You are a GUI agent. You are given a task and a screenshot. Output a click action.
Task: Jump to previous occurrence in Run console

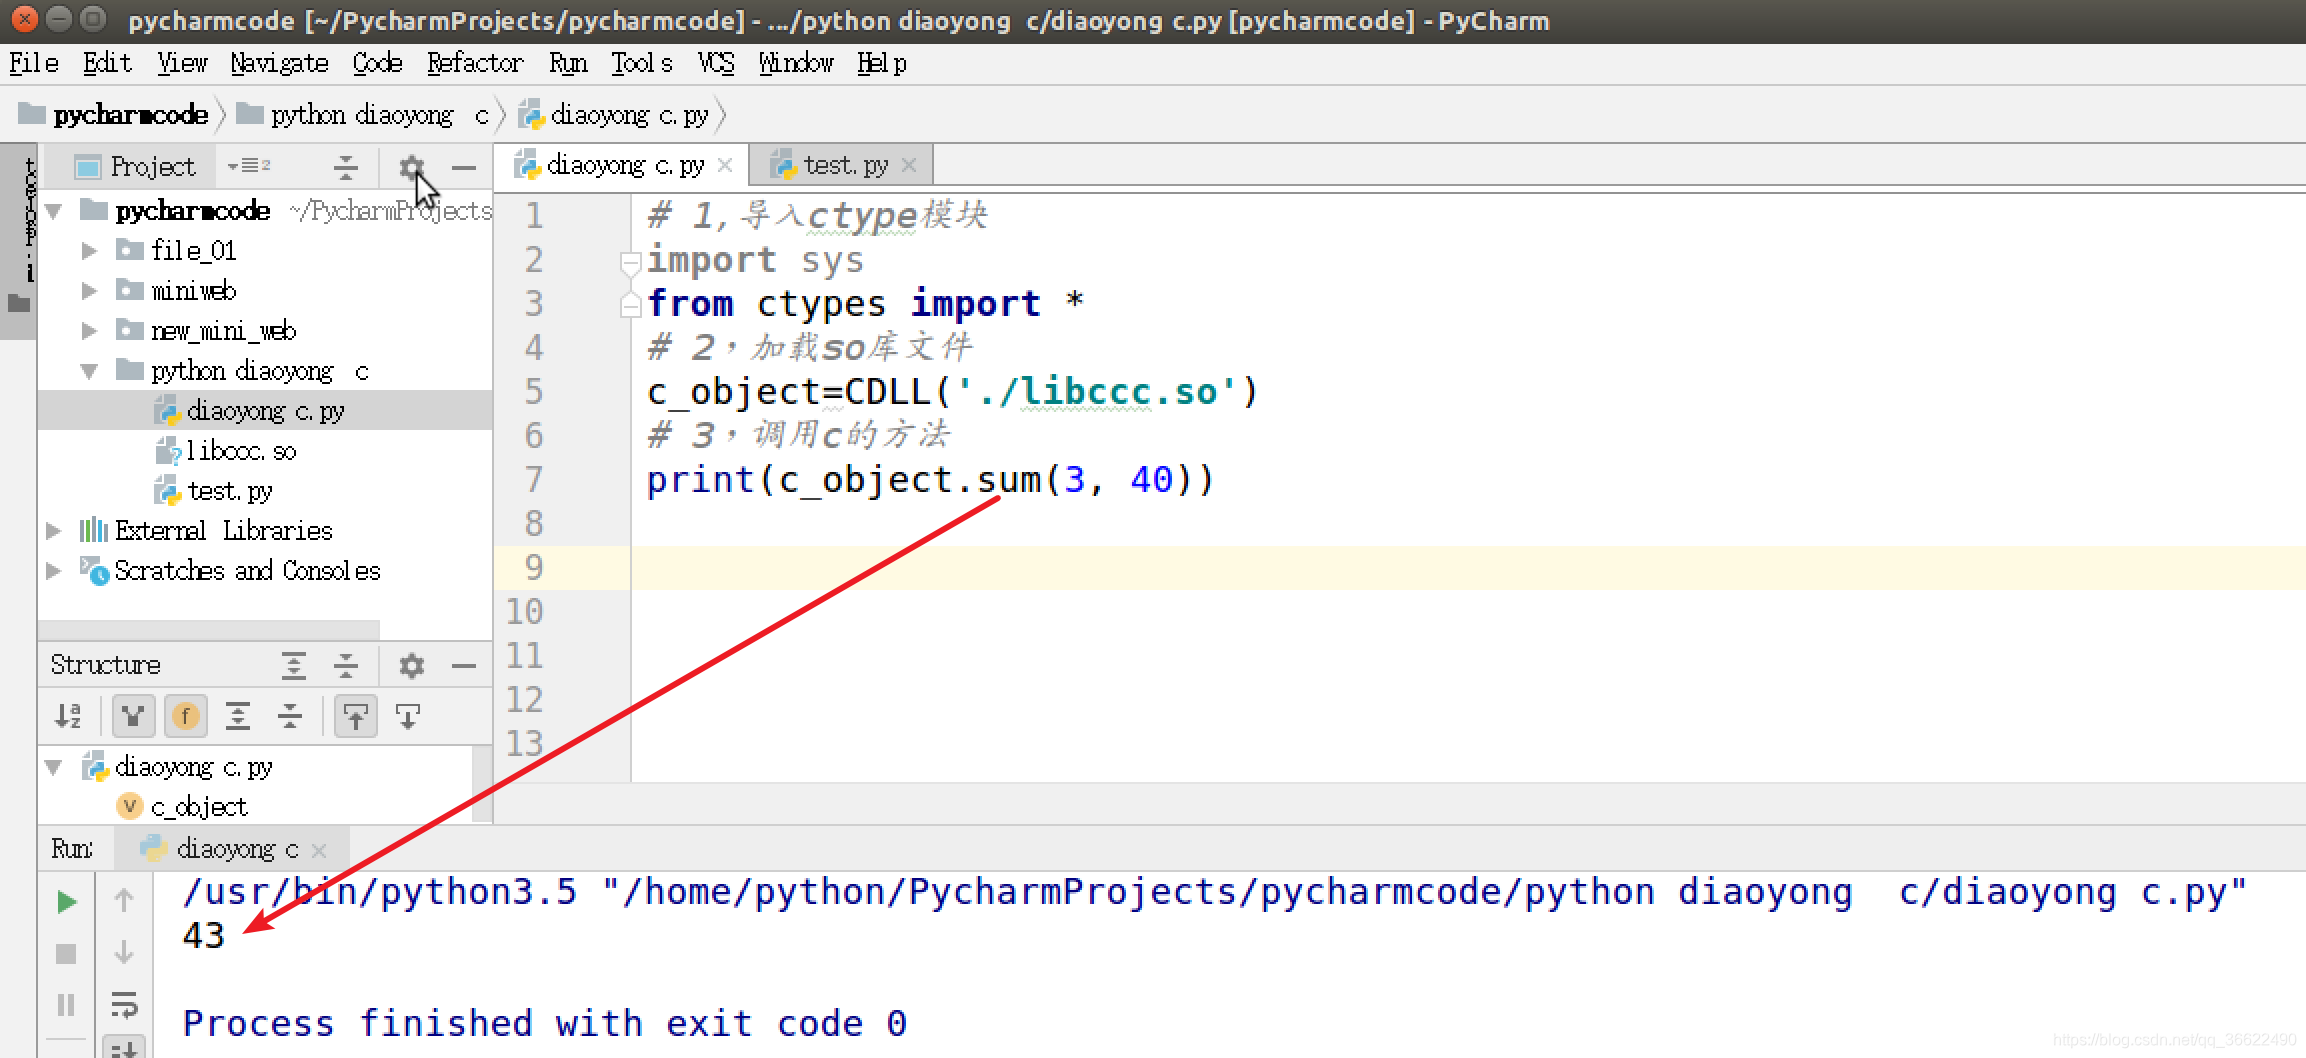click(123, 901)
